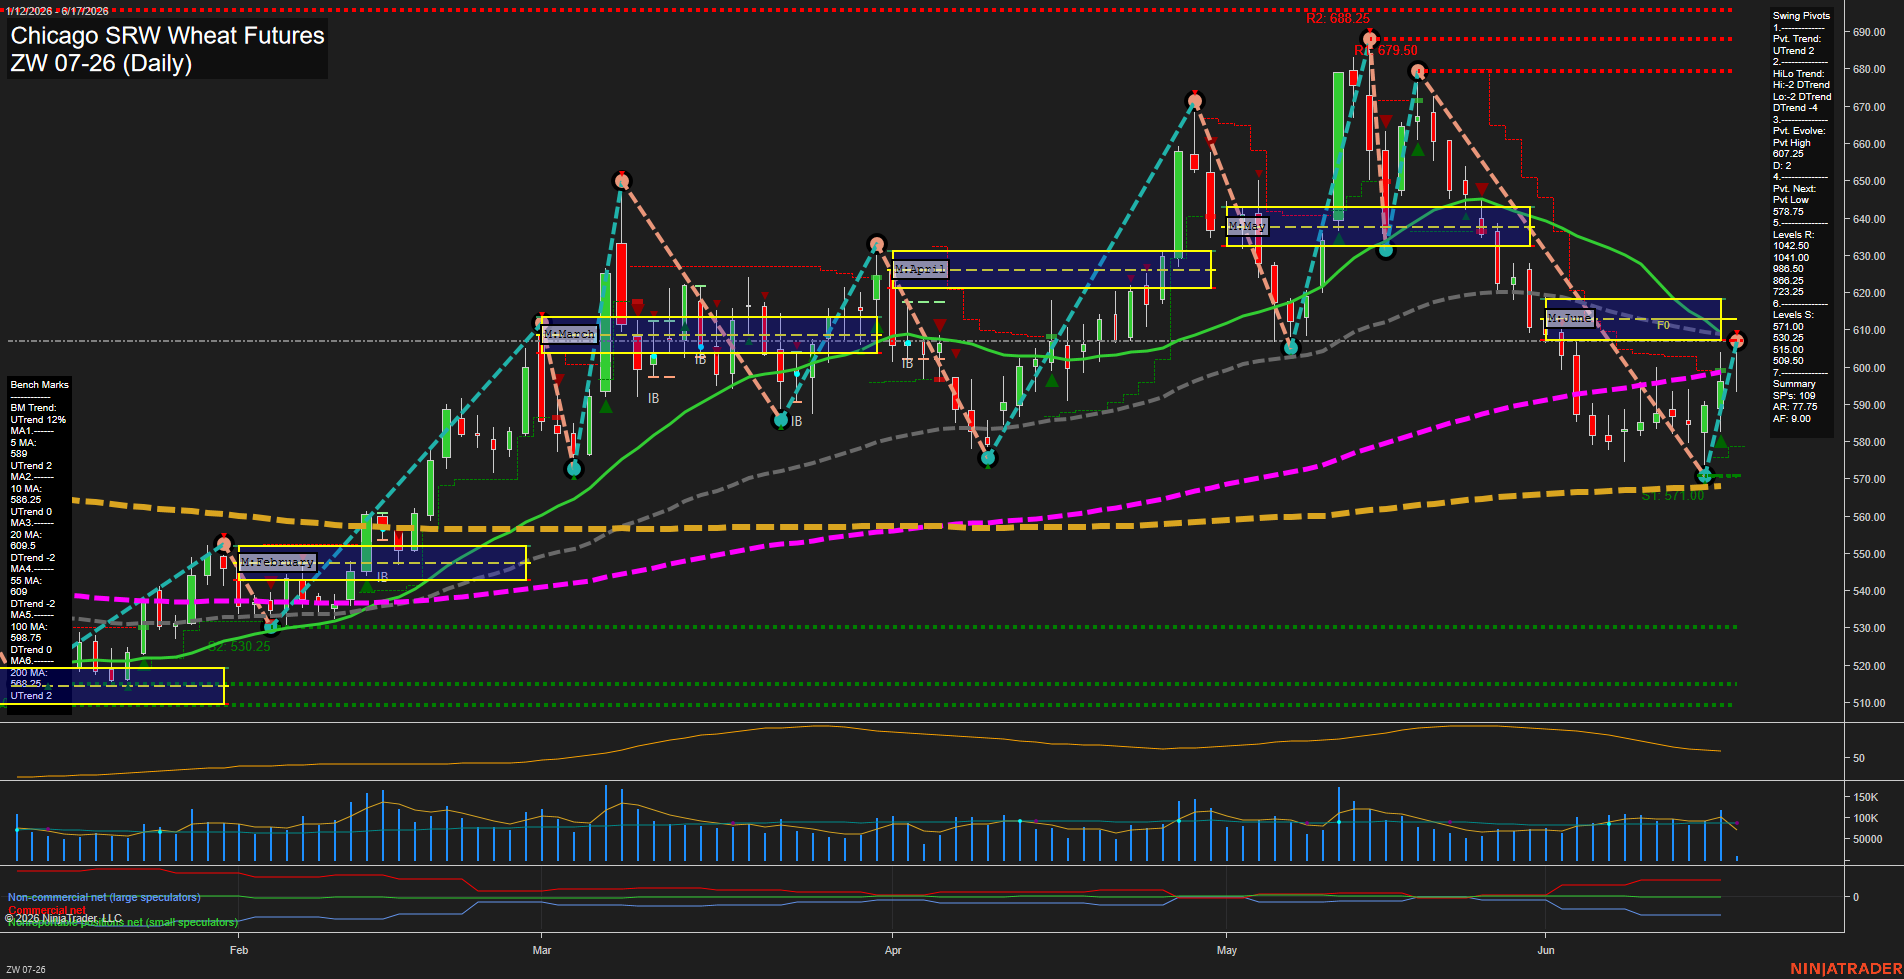Select the May label on time axis
Viewport: 1904px width, 979px height.
point(1227,950)
